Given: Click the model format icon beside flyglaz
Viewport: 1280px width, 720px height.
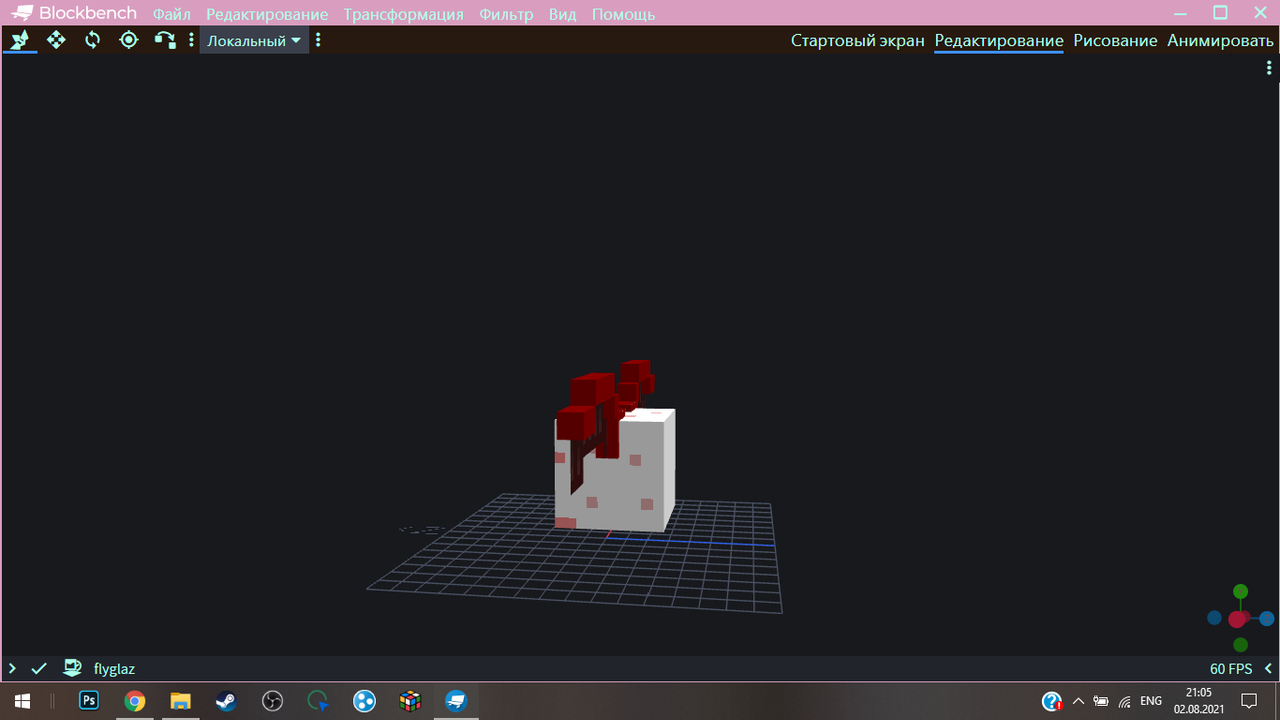Looking at the screenshot, I should [72, 668].
